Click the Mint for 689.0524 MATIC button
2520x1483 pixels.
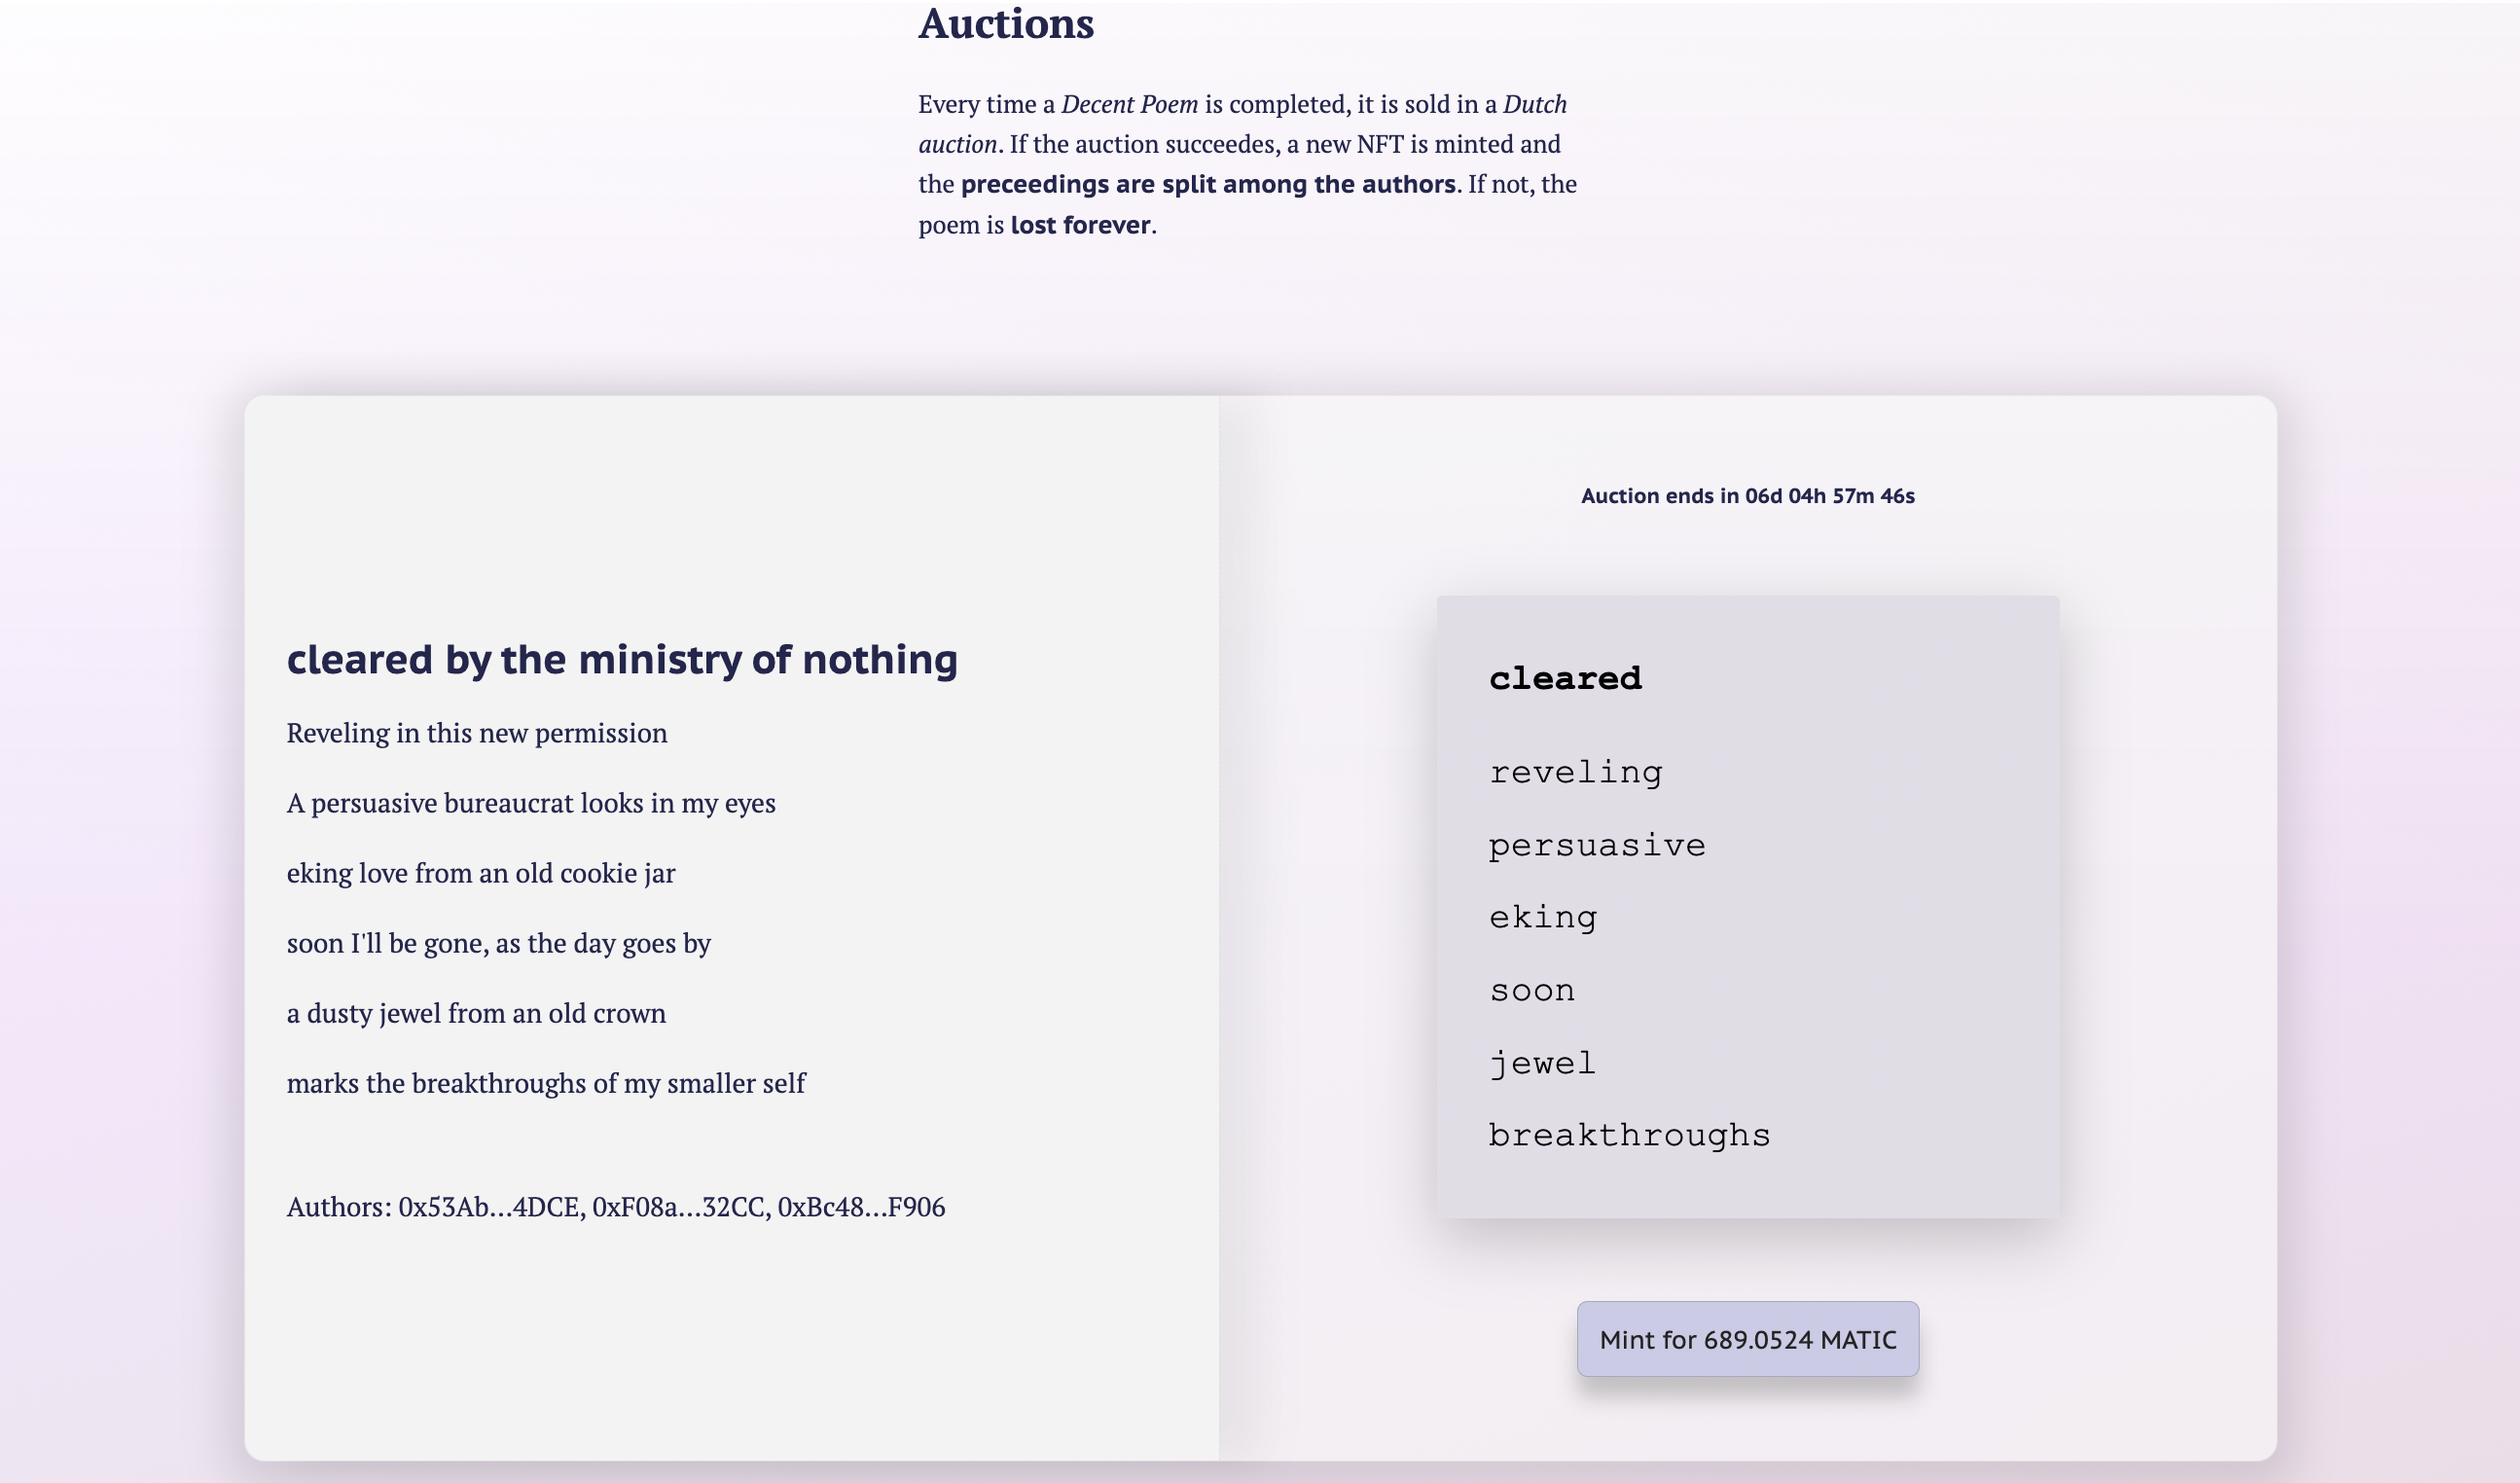click(1747, 1339)
